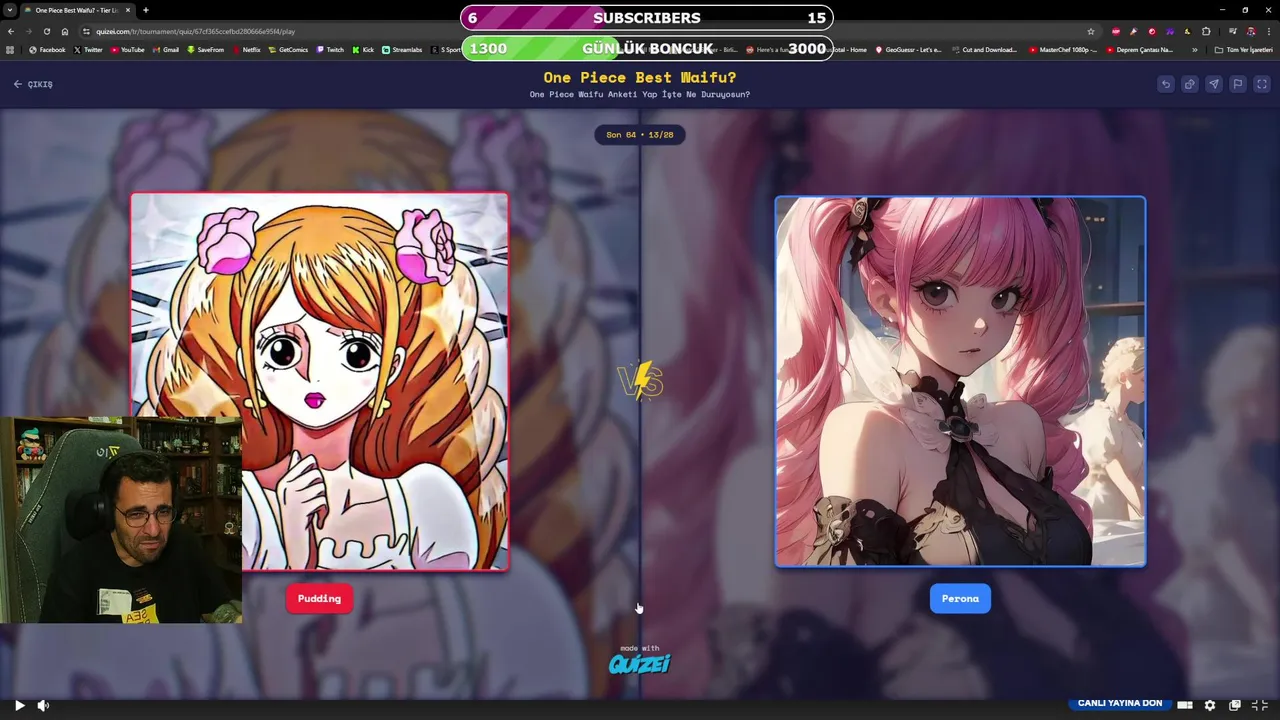Open the Kick bookmark

(x=363, y=49)
